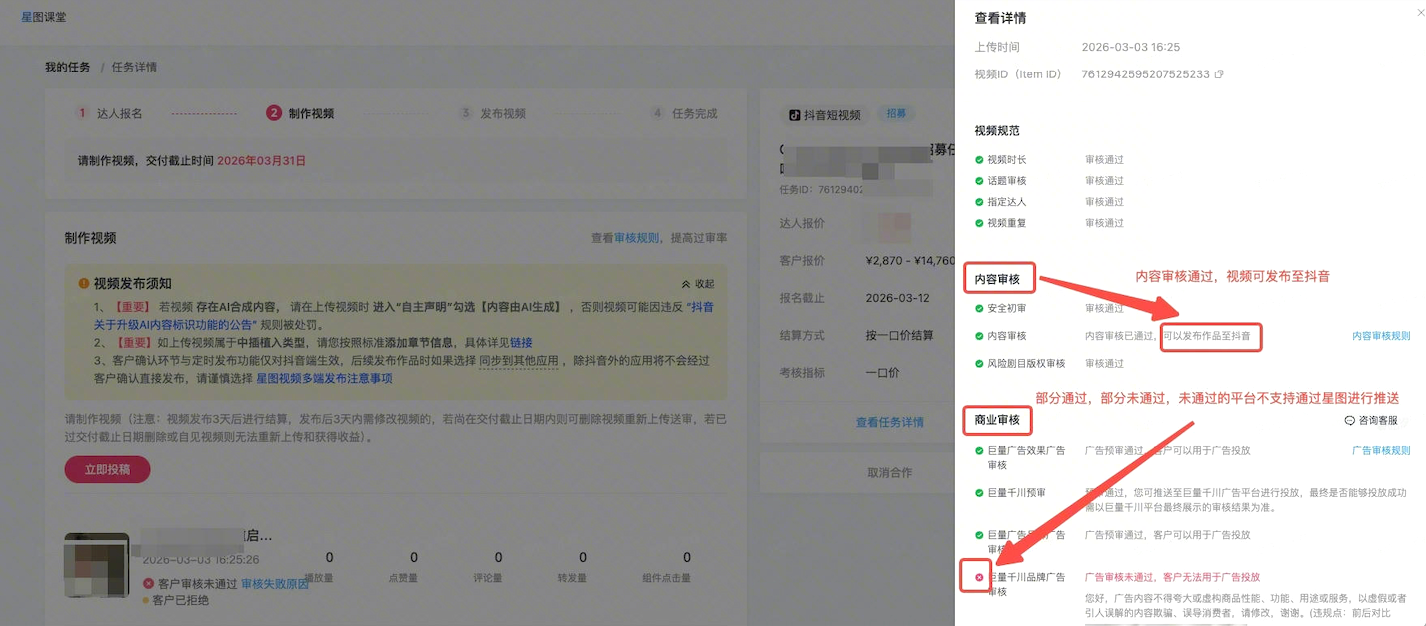Go back to 我的任务 breadcrumb
Image resolution: width=1426 pixels, height=626 pixels.
[67, 67]
